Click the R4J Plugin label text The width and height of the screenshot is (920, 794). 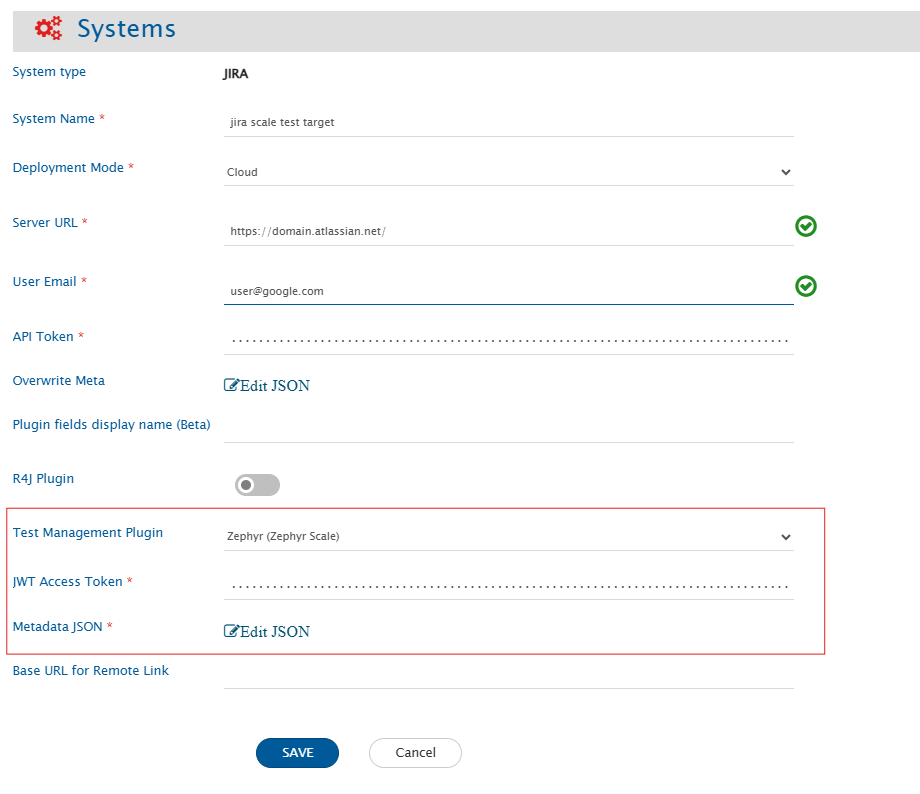43,479
